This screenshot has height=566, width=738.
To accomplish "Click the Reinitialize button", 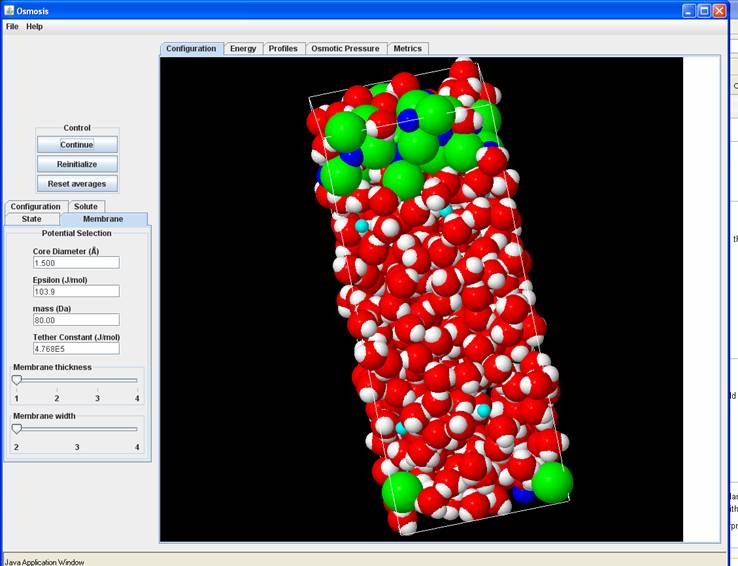I will tap(77, 164).
